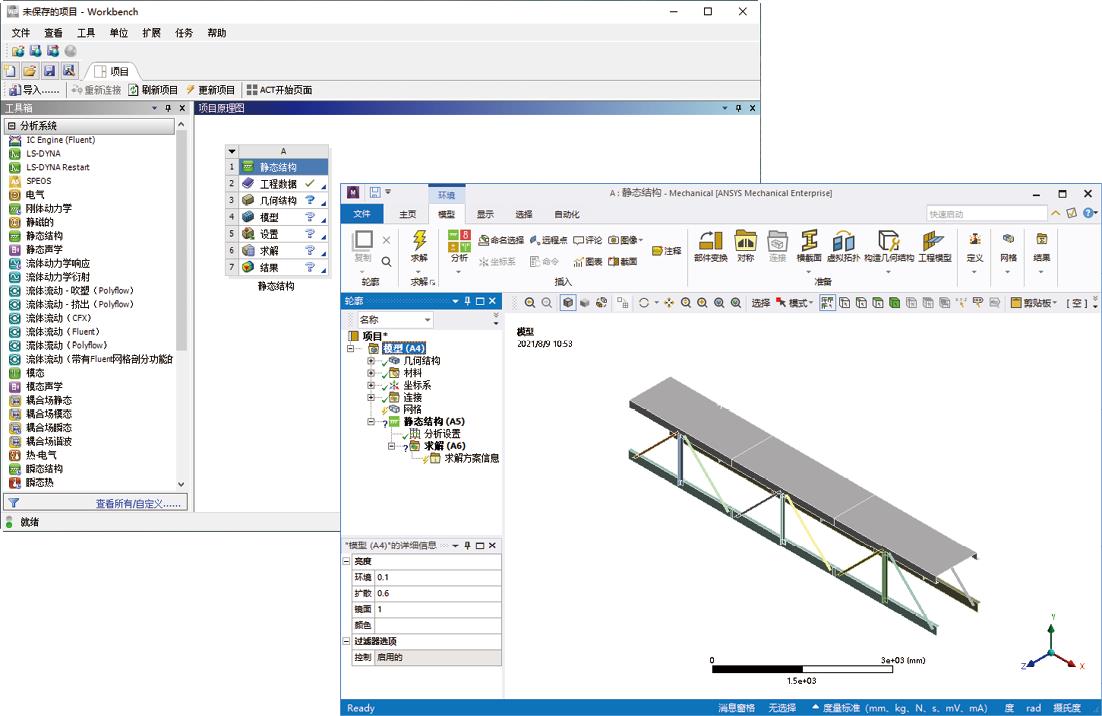Toggle the body selection filter green icon
This screenshot has width=1102, height=716.
click(x=895, y=303)
